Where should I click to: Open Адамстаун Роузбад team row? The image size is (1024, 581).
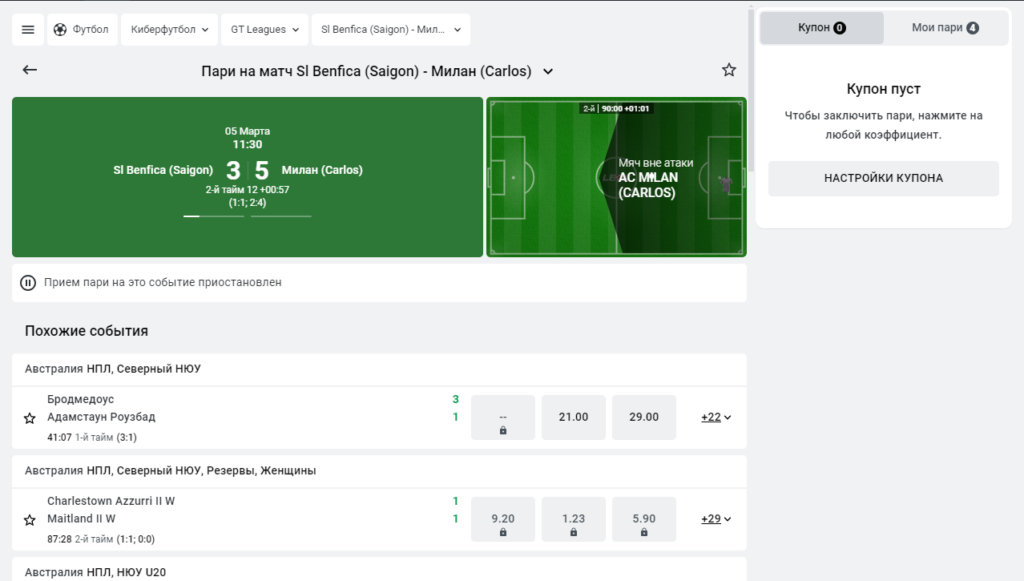(x=101, y=416)
